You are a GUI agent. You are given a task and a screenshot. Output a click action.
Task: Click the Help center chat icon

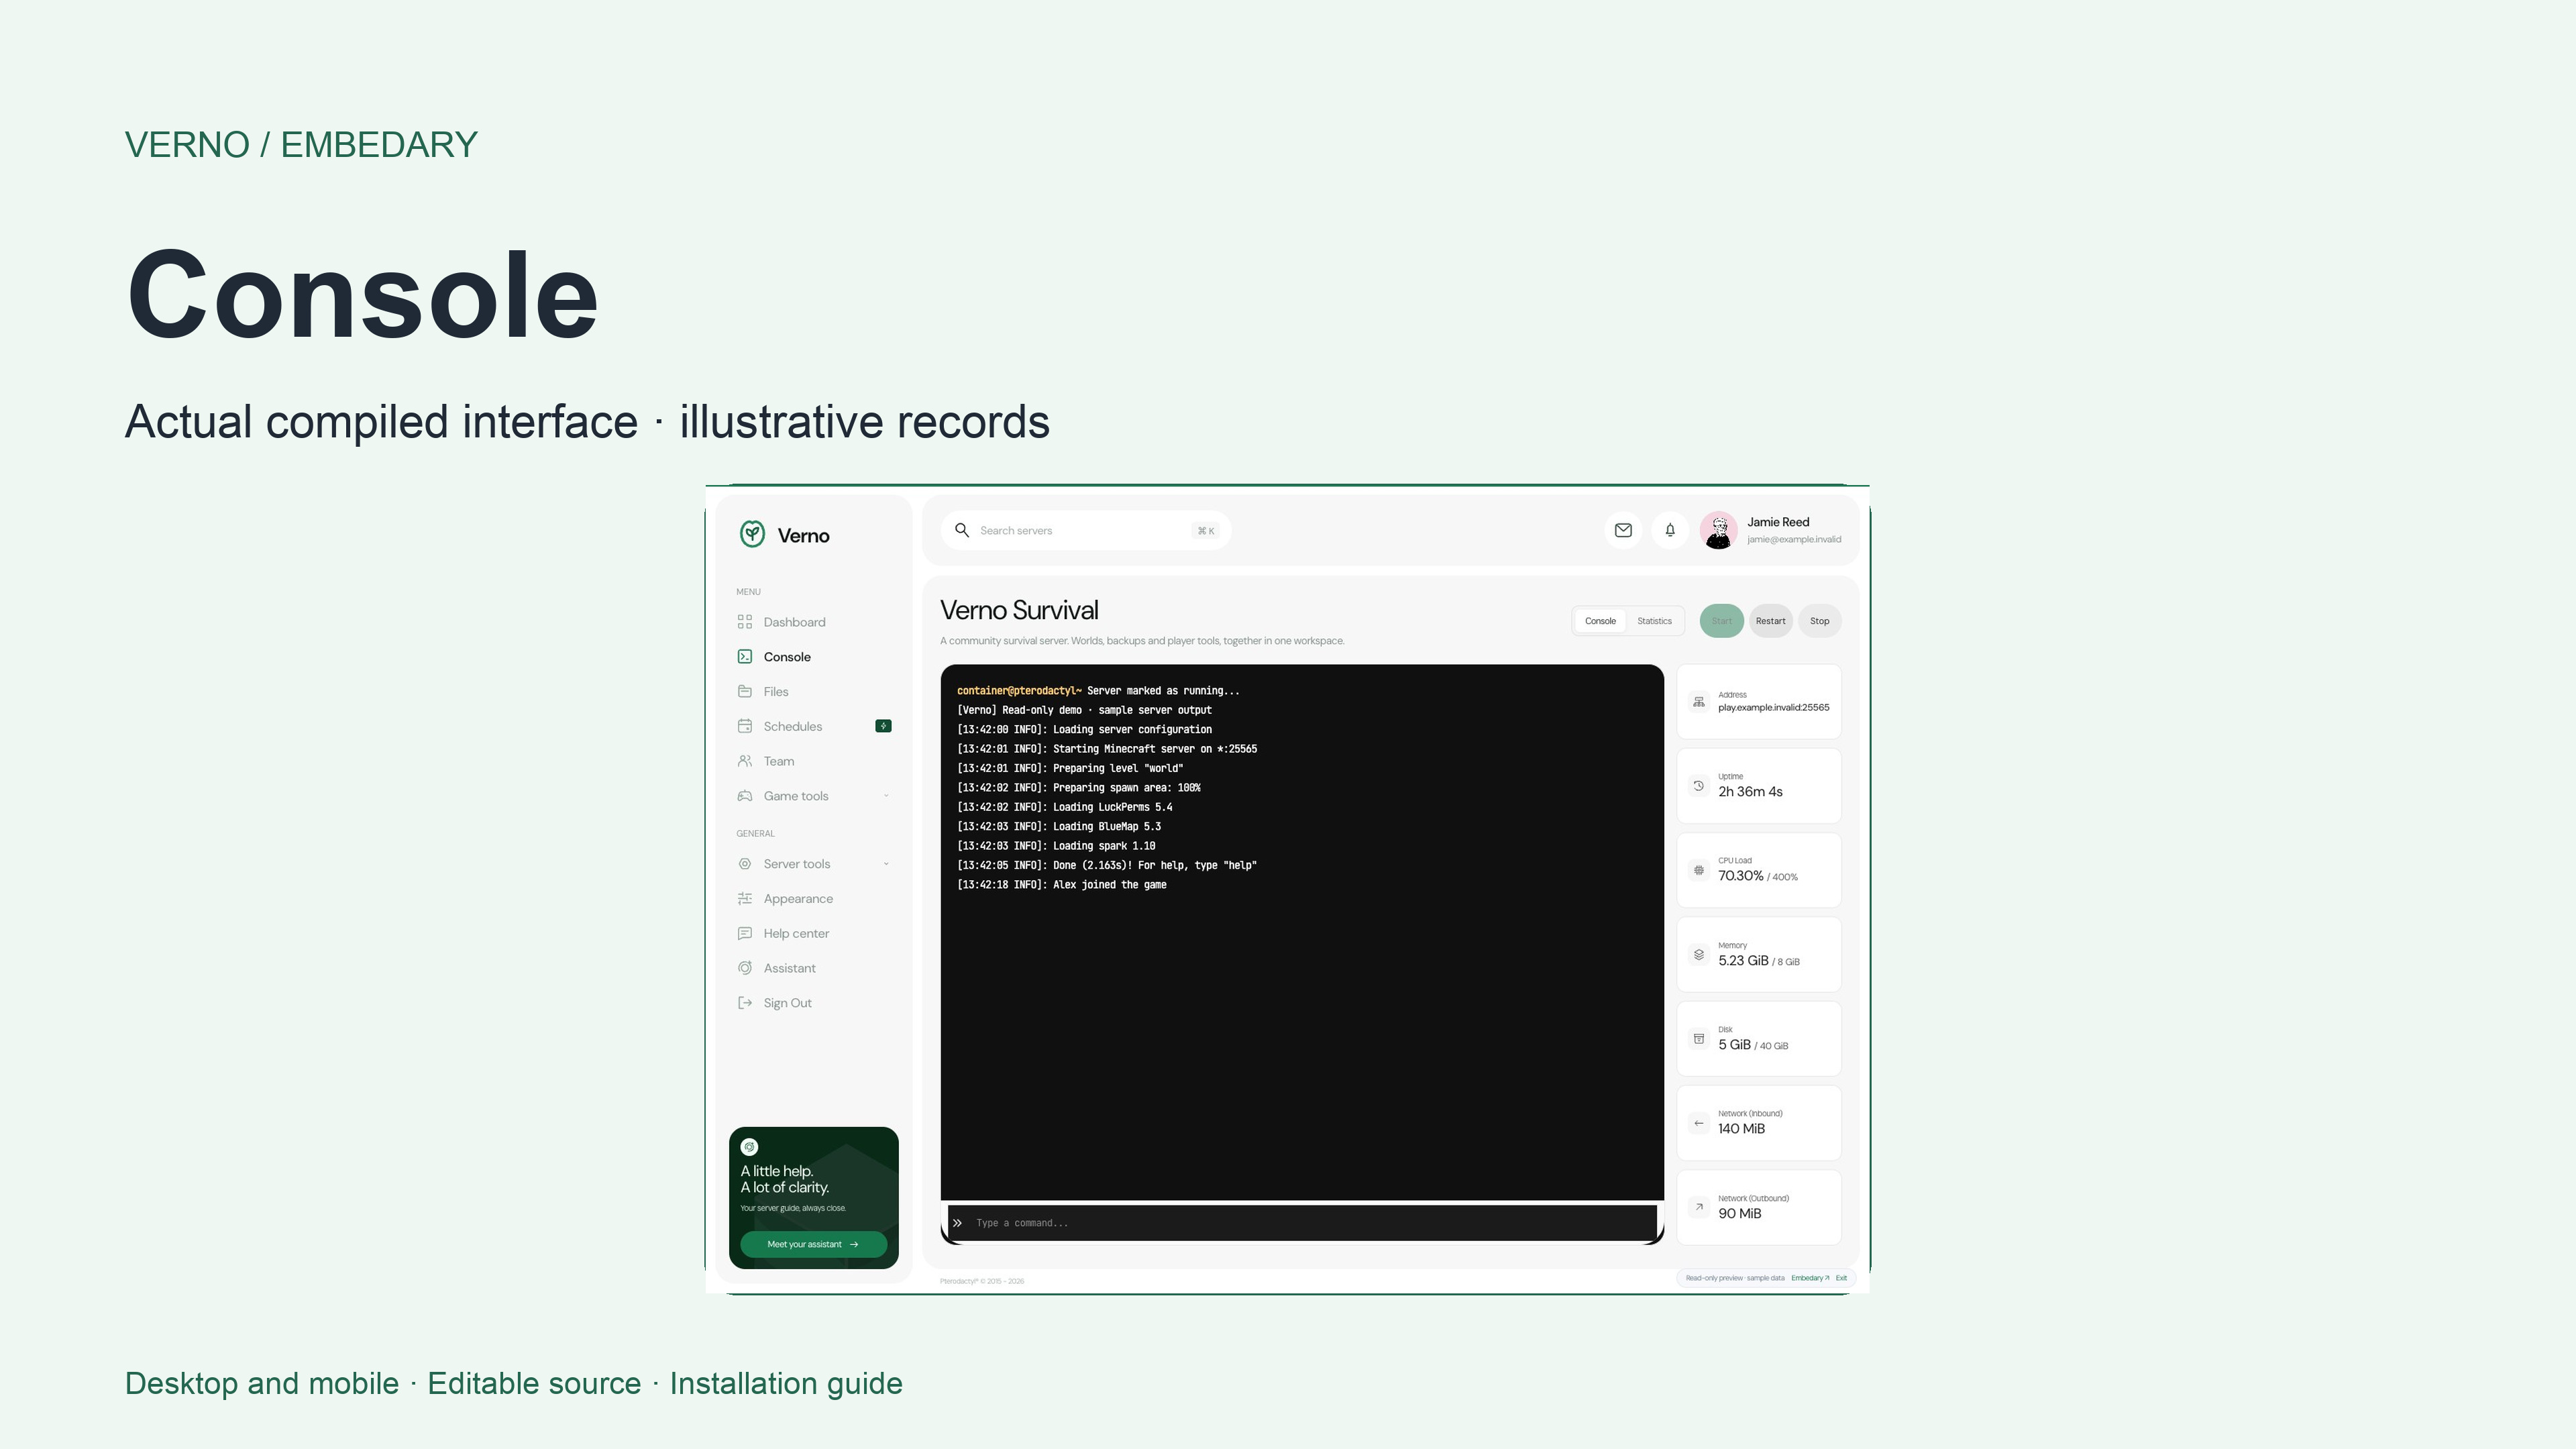pos(744,933)
